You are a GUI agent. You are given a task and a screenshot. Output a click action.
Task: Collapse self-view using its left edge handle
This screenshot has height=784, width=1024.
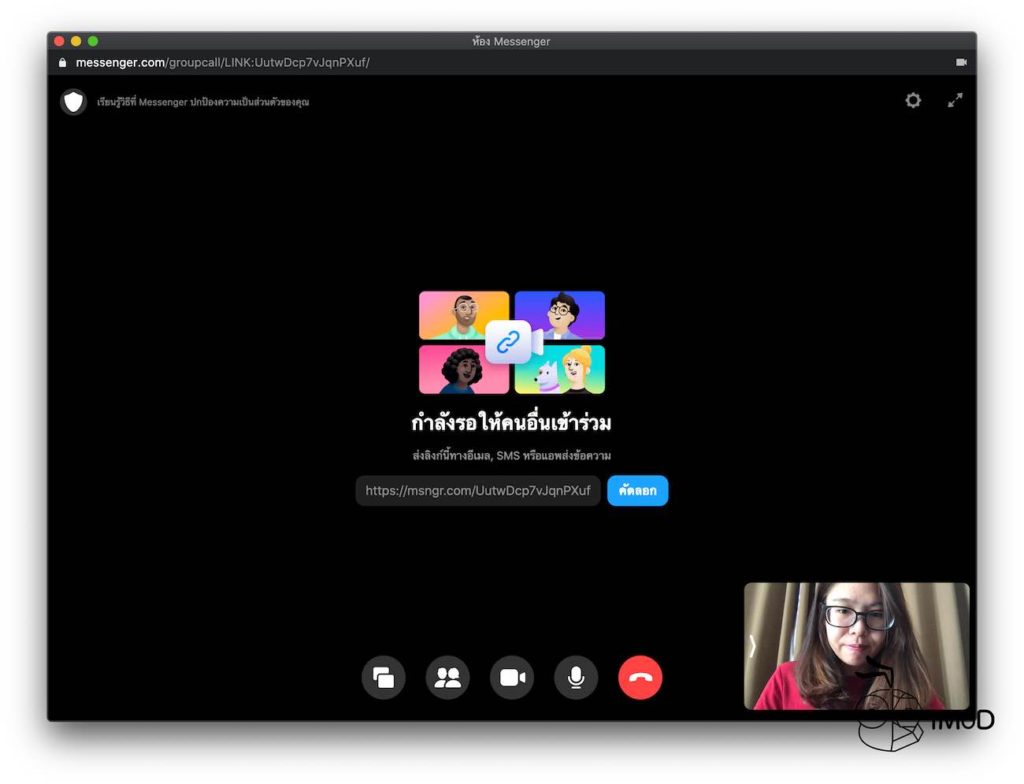[x=753, y=646]
